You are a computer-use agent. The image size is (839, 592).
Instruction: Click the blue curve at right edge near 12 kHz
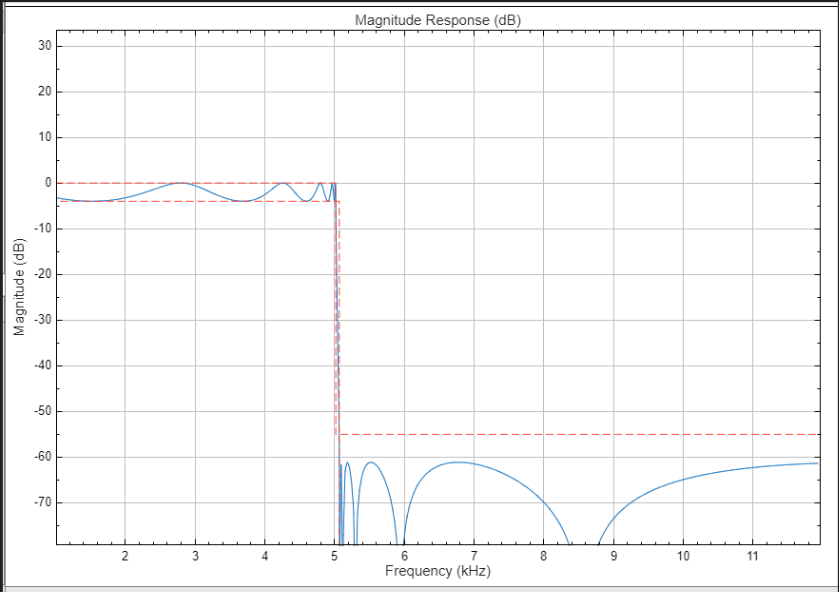tap(816, 463)
